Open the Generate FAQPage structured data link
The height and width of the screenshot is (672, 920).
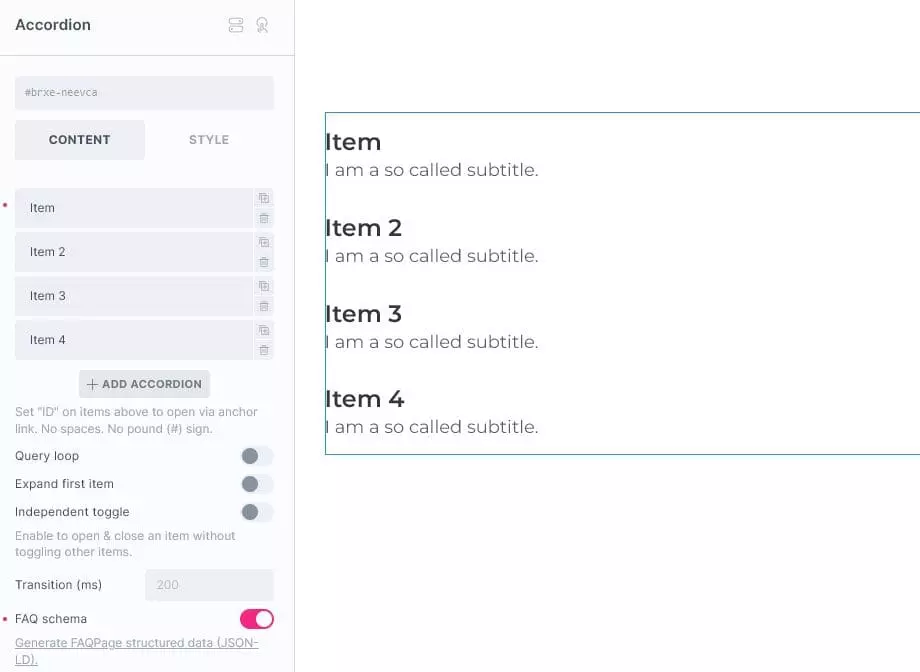point(137,651)
